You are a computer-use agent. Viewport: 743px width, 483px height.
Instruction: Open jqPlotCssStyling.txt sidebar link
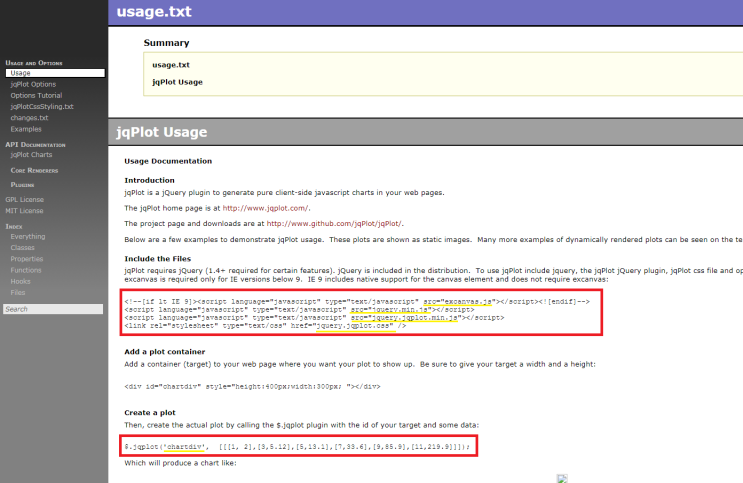point(42,107)
